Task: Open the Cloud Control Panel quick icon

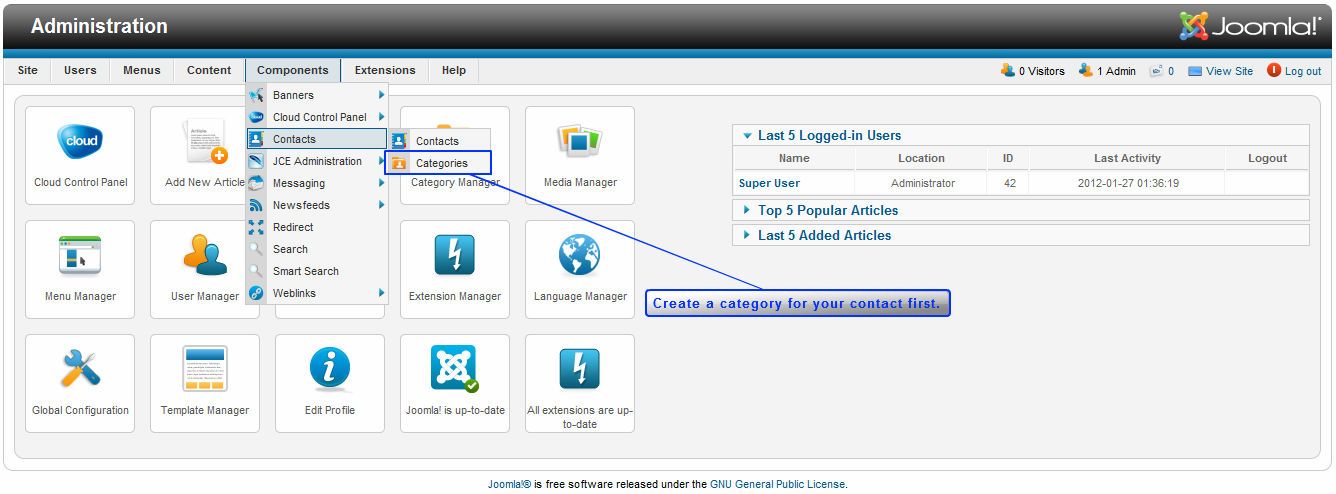Action: [x=80, y=155]
